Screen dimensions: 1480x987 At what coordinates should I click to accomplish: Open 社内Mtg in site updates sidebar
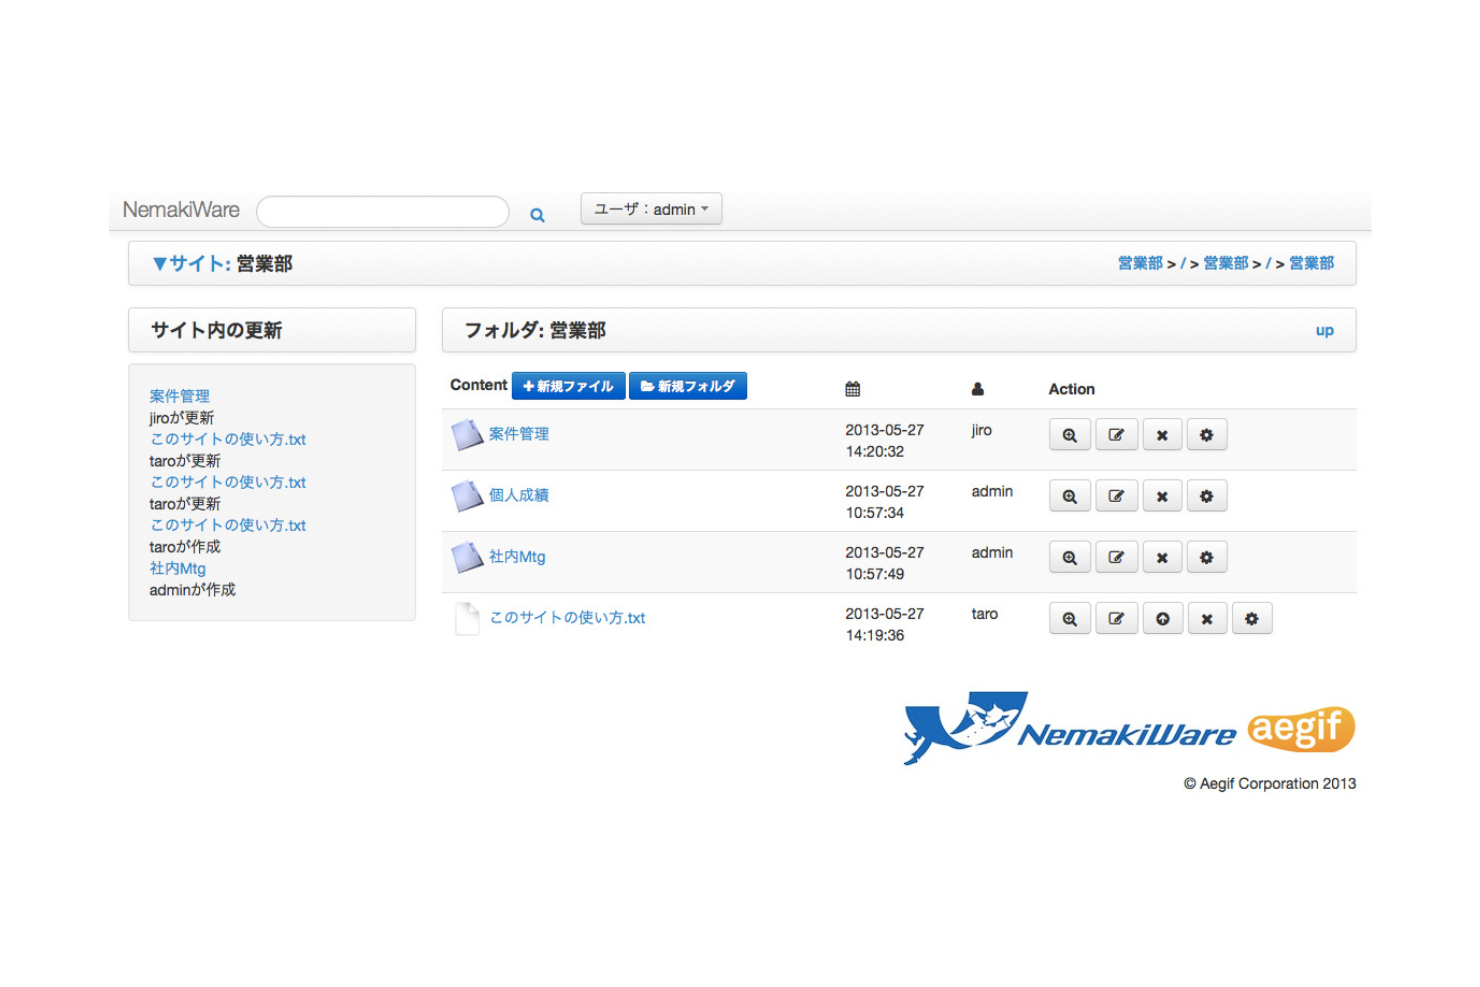tap(177, 568)
